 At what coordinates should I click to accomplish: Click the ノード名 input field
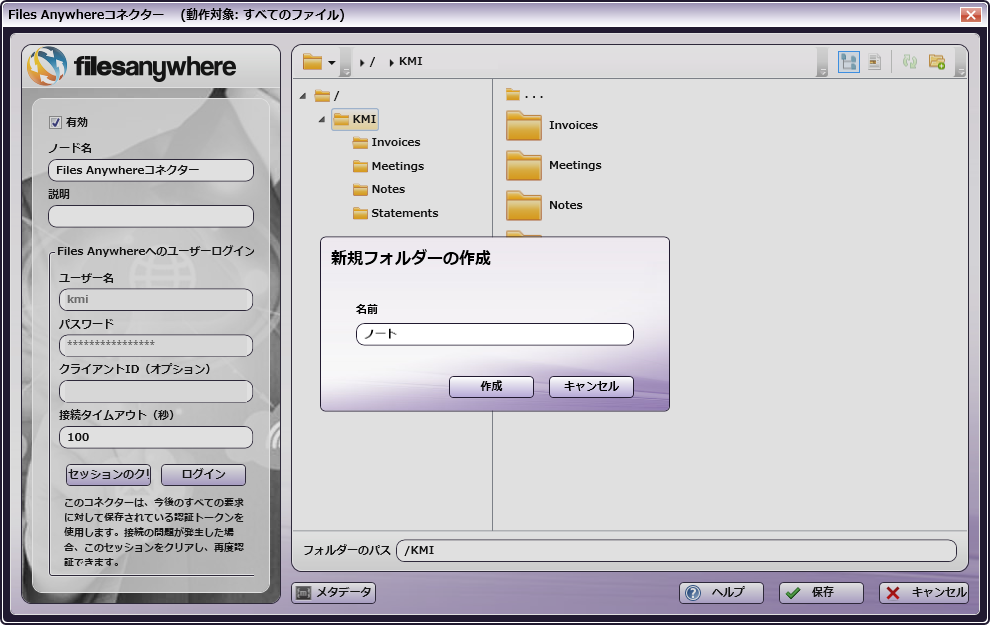(x=151, y=170)
